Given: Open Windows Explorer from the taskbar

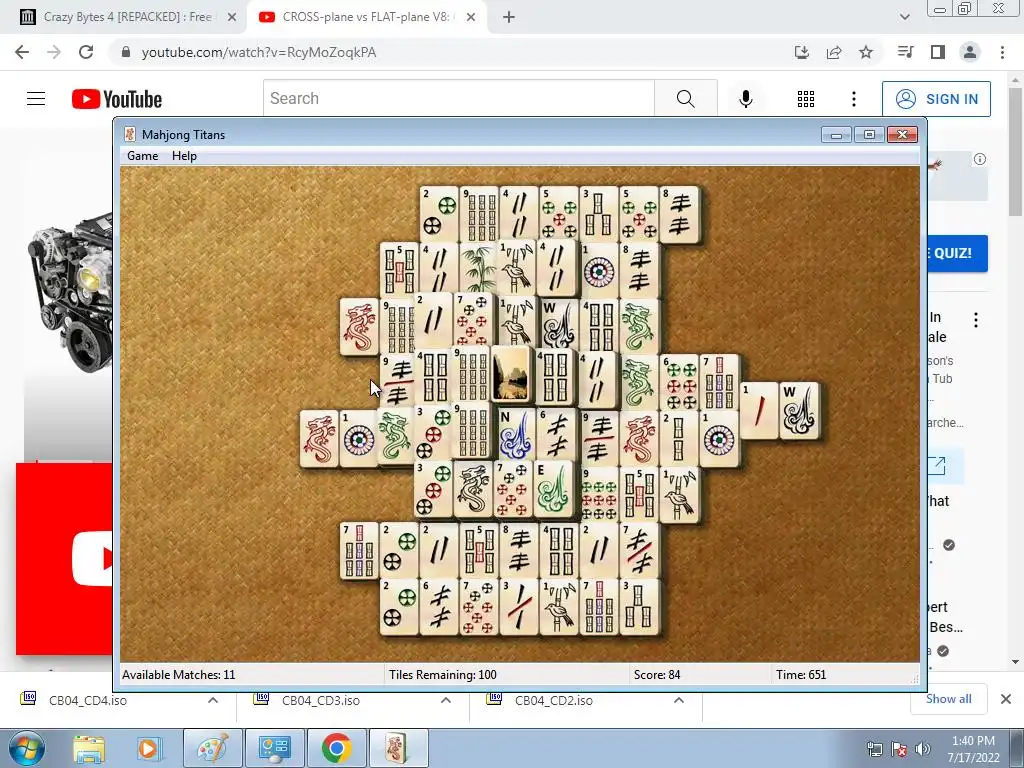Looking at the screenshot, I should [89, 748].
